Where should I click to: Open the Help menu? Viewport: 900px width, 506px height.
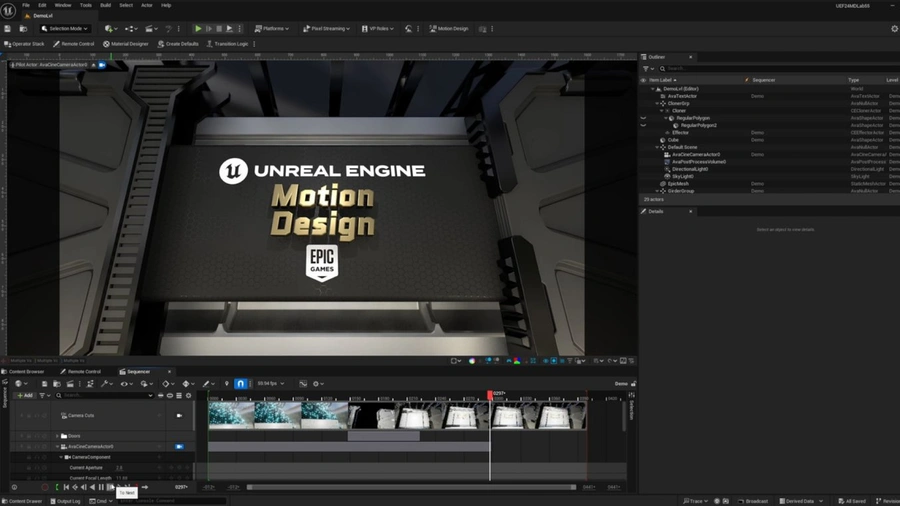(166, 5)
